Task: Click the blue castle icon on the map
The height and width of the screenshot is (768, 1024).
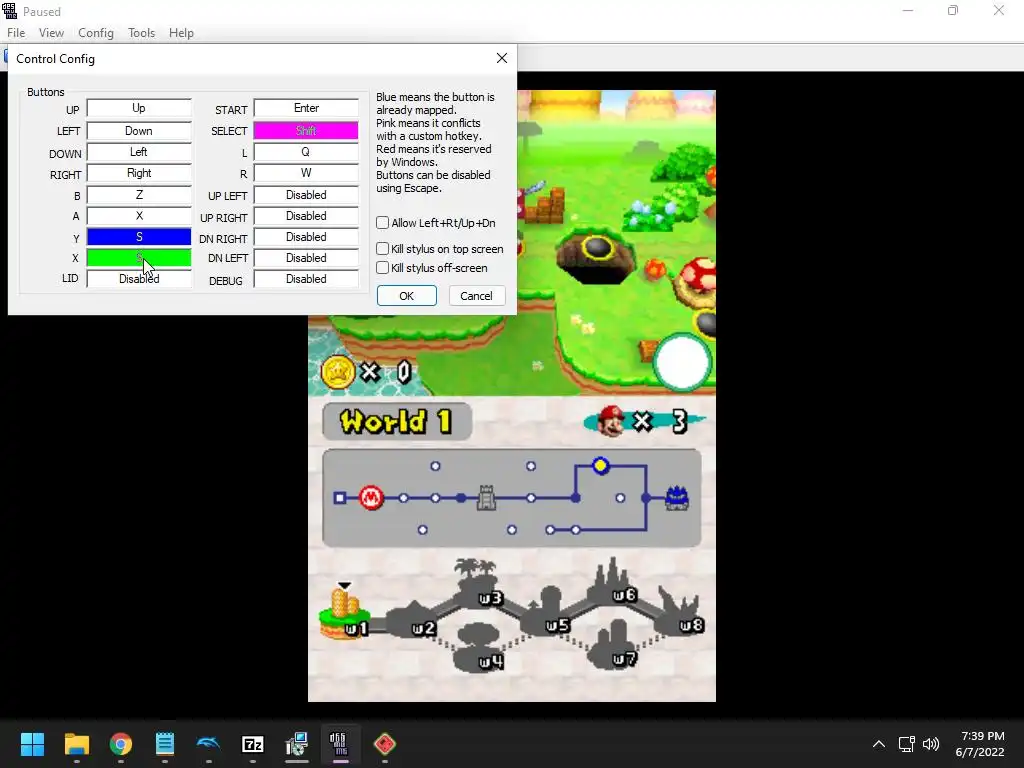Action: 677,498
